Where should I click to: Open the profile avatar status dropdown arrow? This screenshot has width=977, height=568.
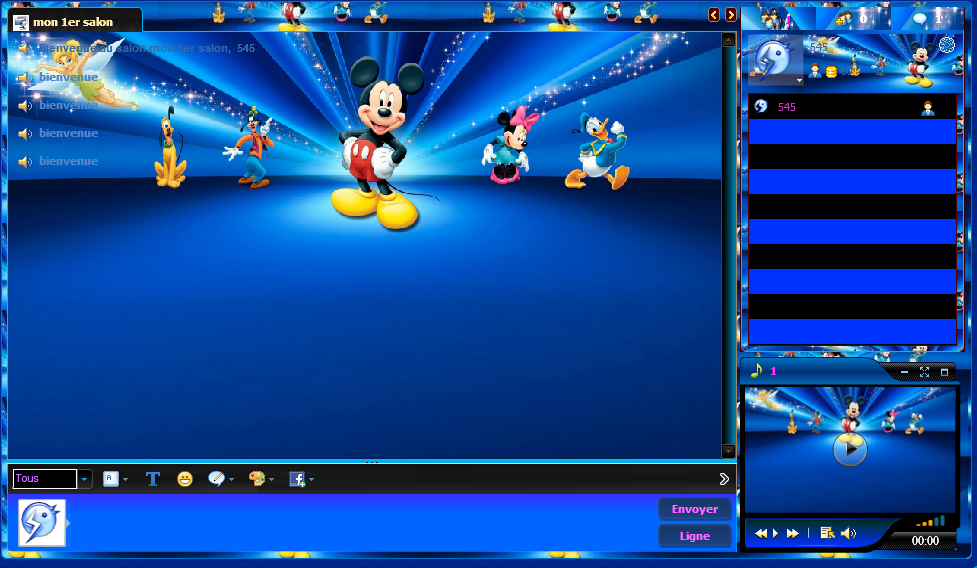(799, 80)
